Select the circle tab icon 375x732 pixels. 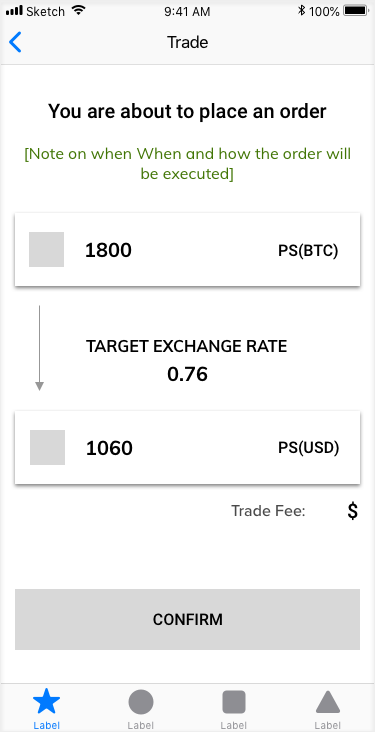141,703
